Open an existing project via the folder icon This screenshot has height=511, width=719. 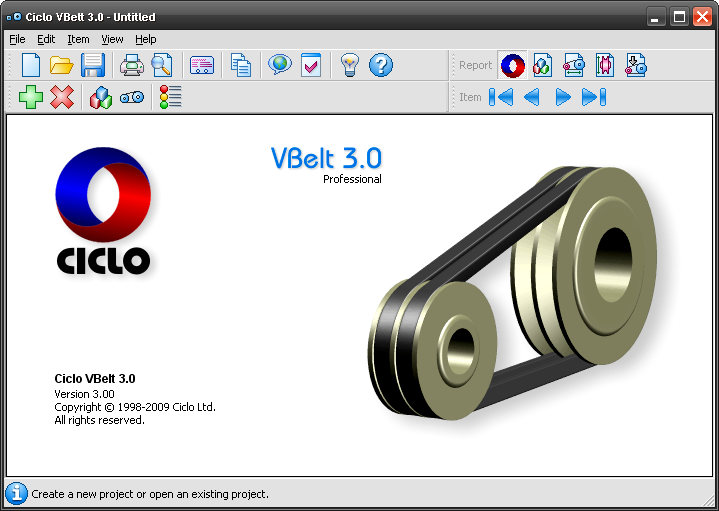(62, 66)
